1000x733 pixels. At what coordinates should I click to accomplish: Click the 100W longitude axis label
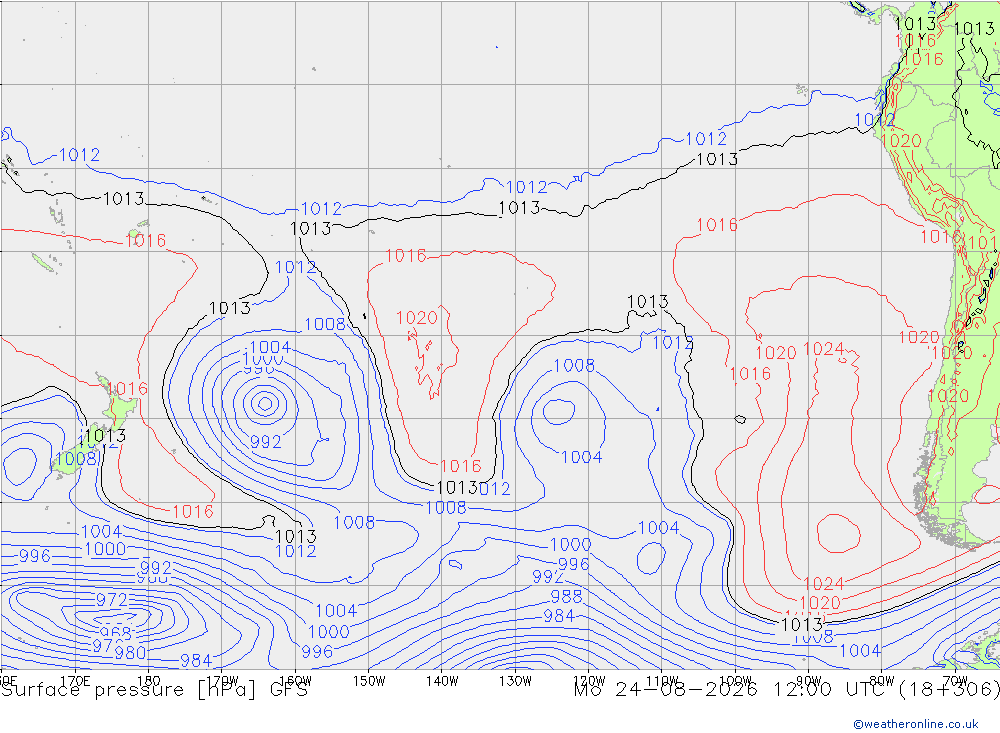[735, 681]
